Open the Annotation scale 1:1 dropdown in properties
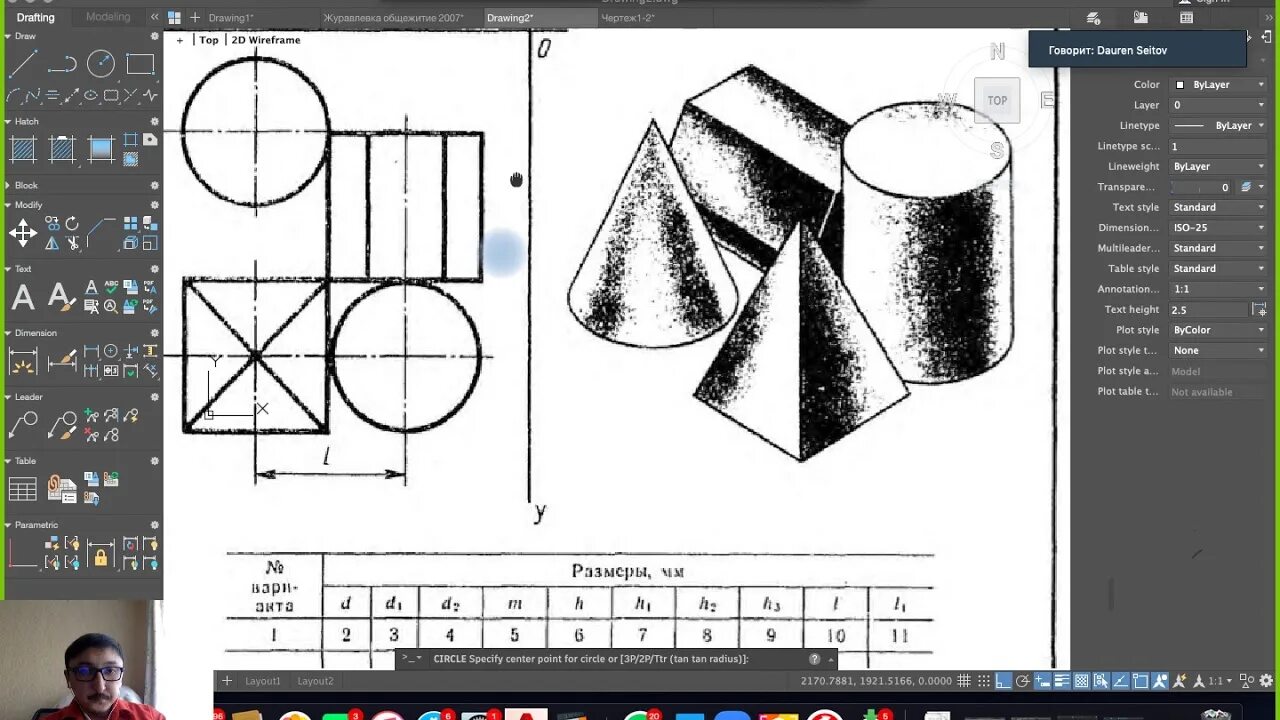 [1219, 289]
